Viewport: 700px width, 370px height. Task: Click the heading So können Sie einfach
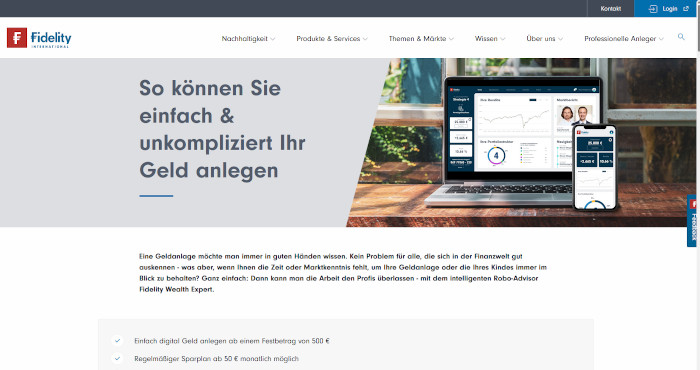coord(222,129)
